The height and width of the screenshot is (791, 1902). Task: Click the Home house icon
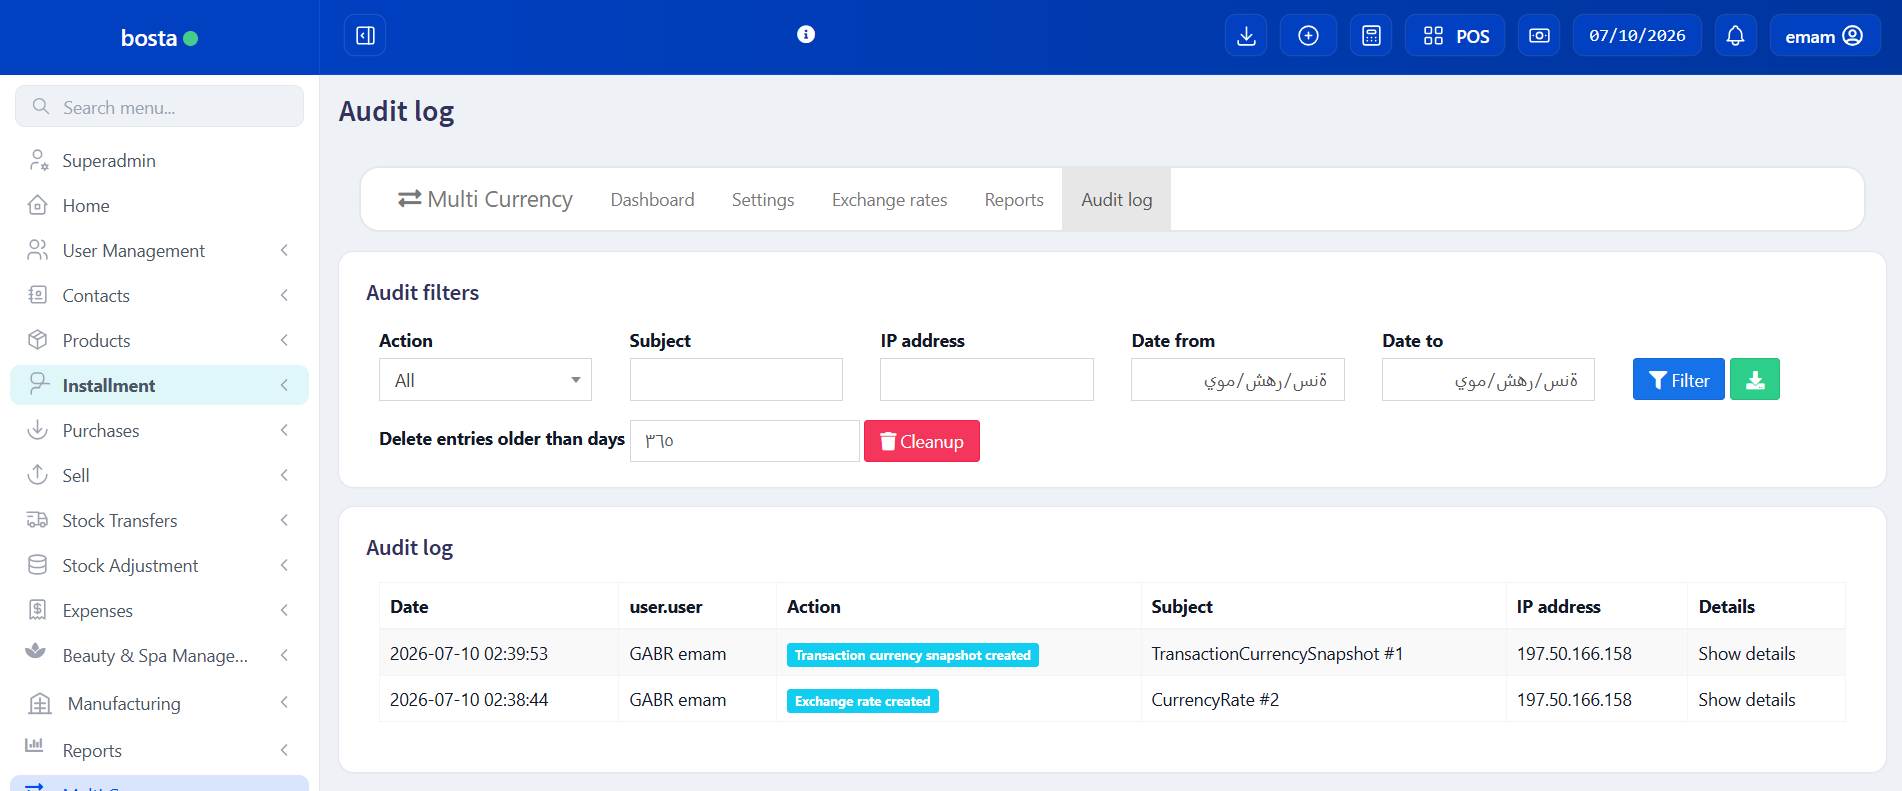tap(38, 205)
